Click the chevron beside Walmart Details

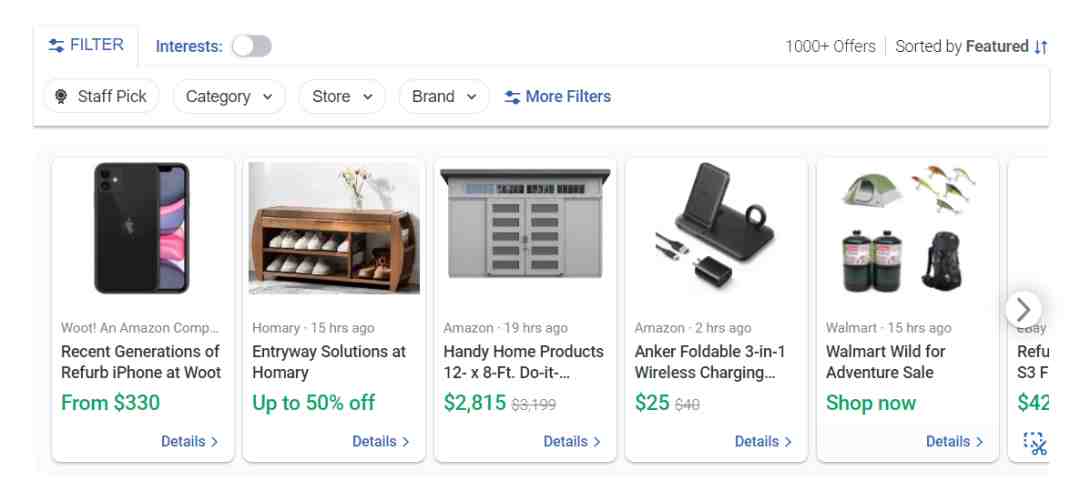[979, 442]
